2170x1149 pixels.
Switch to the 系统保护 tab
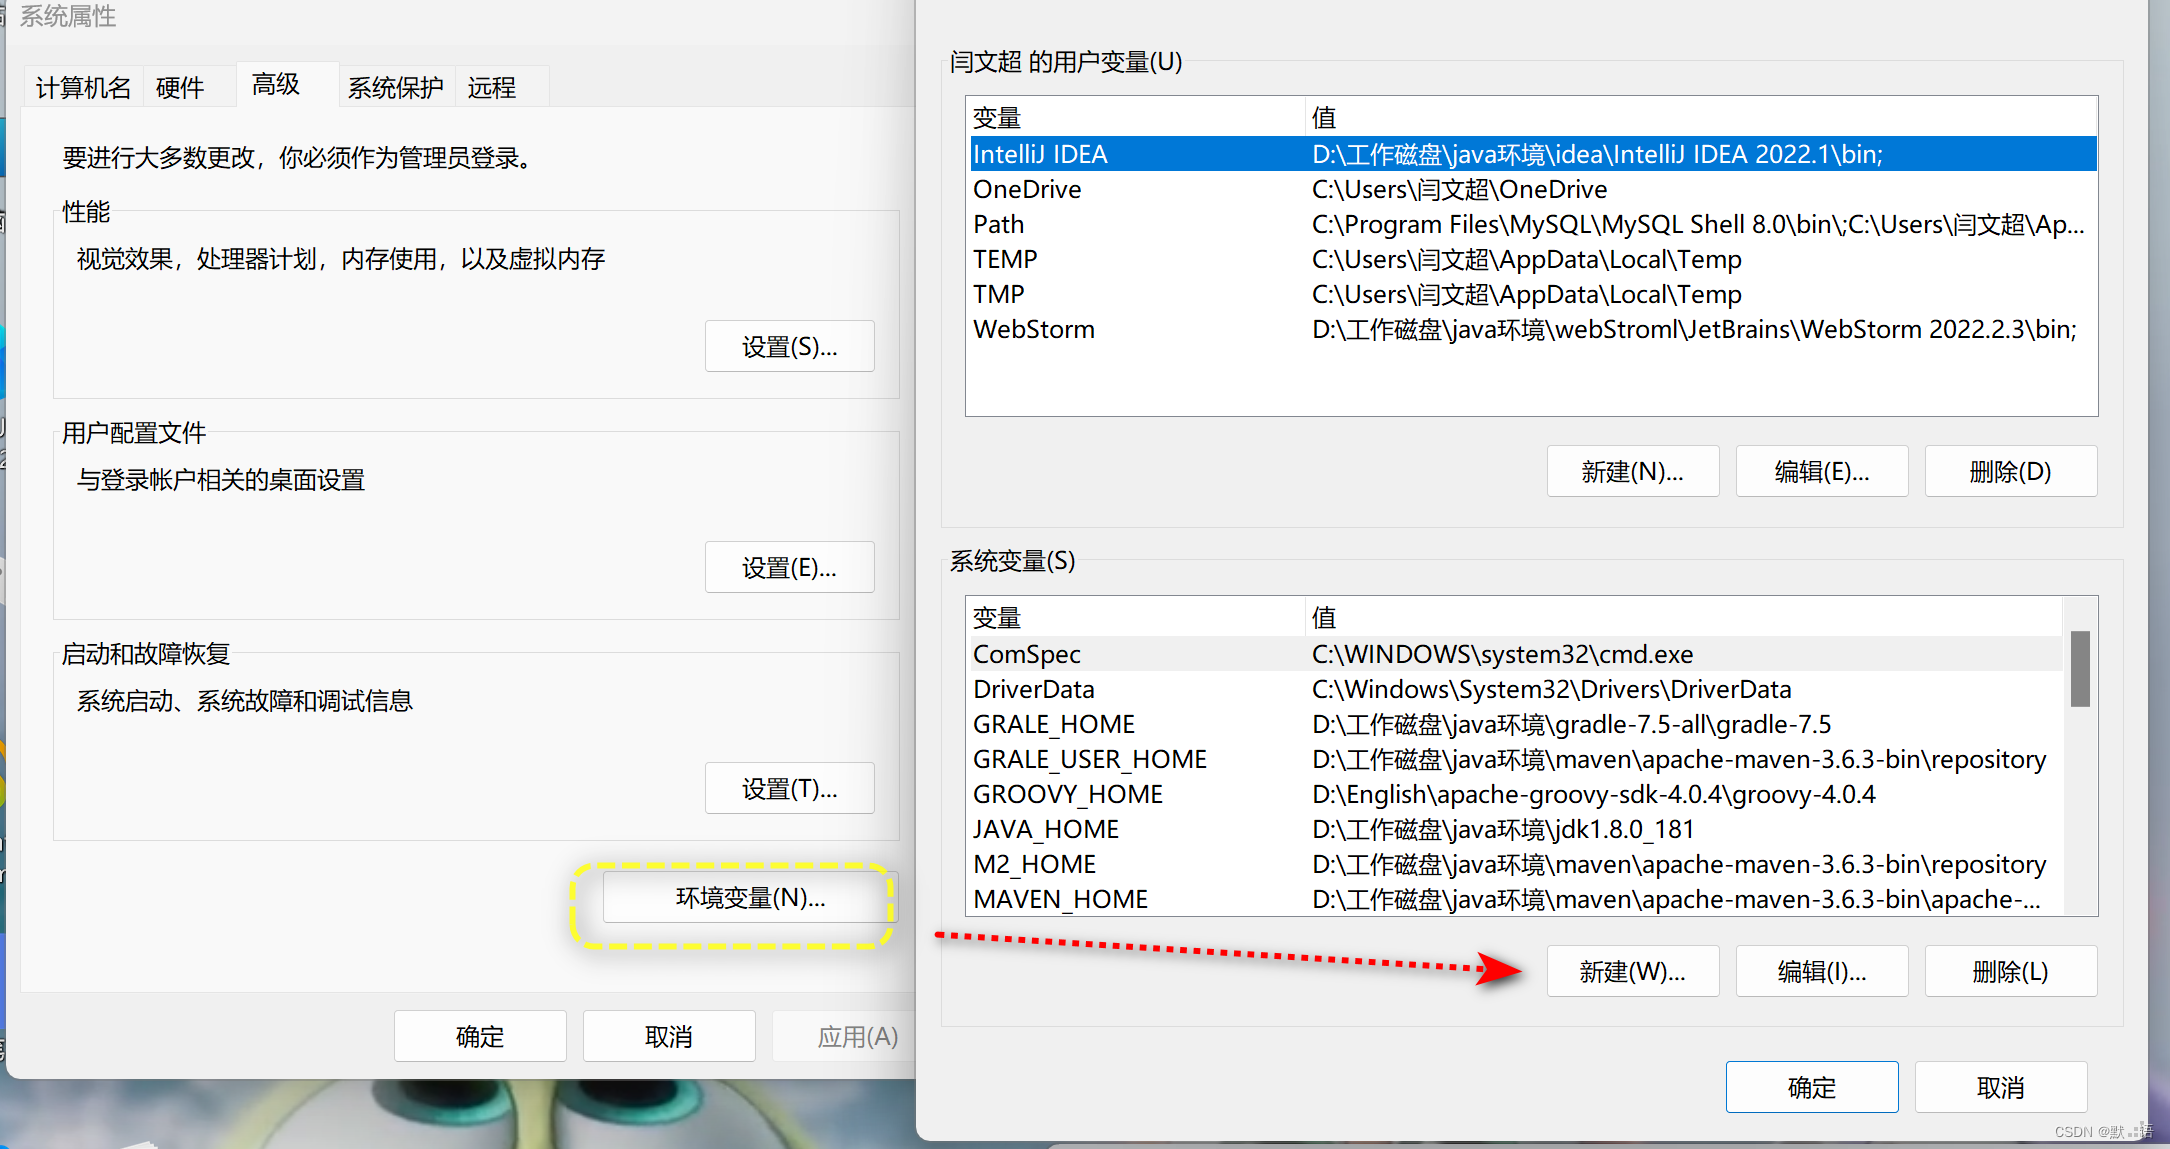tap(395, 88)
